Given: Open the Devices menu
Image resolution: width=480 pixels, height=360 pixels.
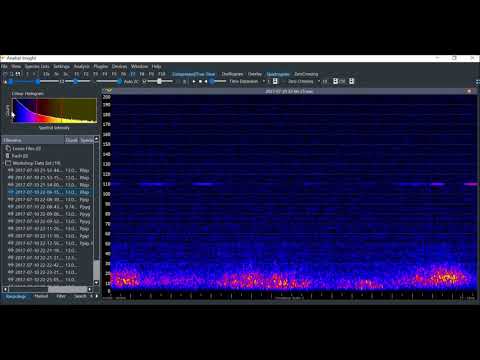Looking at the screenshot, I should 119,66.
